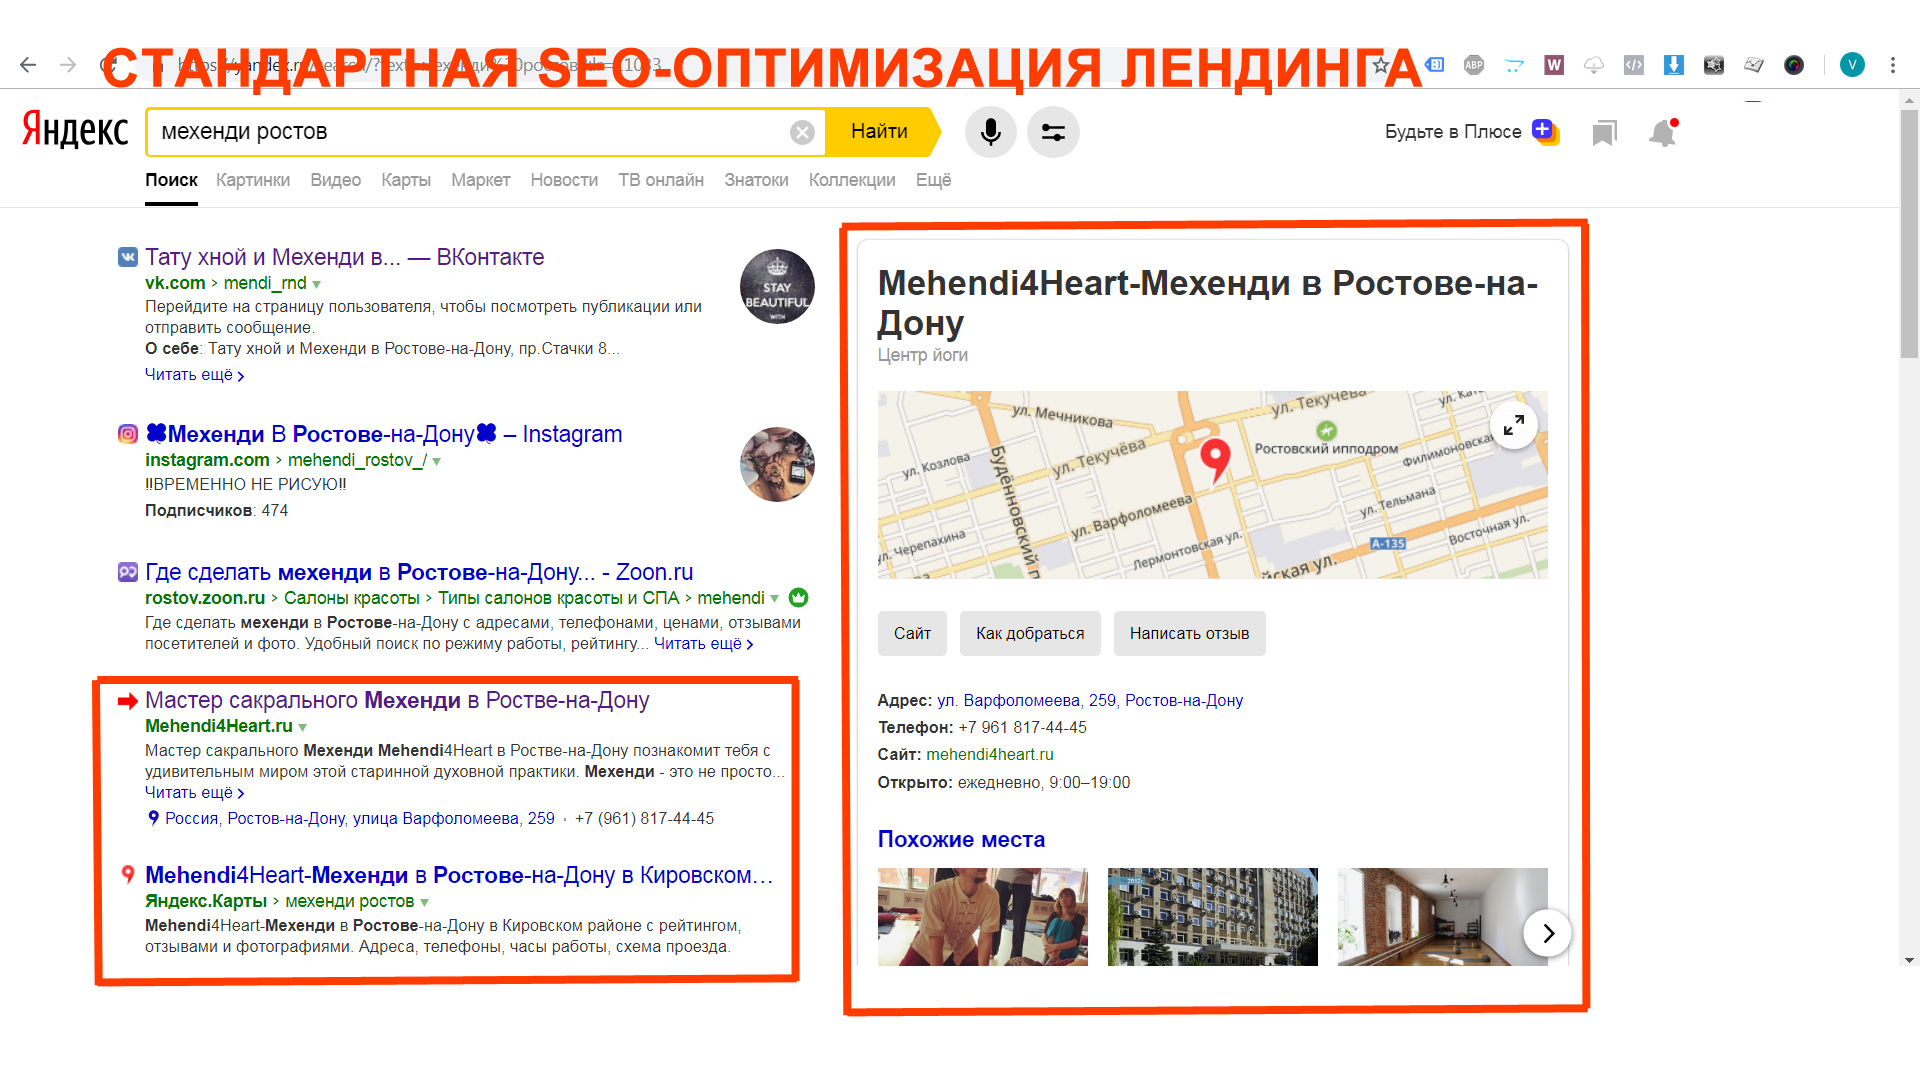Click the Как добраться button

click(1030, 634)
